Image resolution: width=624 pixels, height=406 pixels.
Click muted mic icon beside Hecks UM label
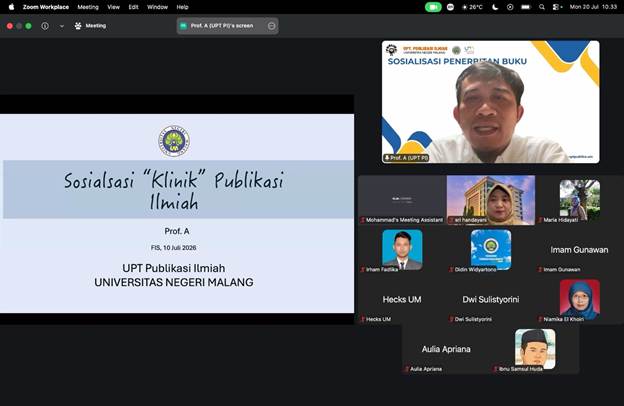point(363,319)
